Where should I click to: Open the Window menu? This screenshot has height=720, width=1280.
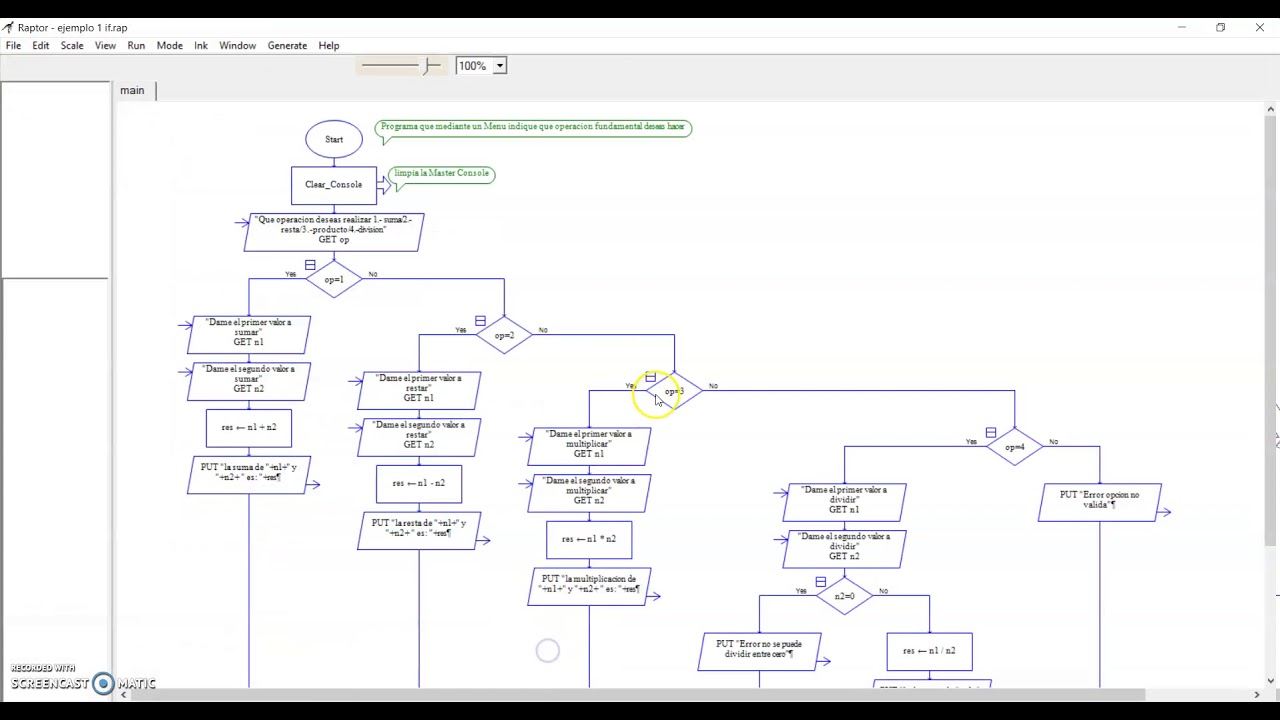tap(238, 45)
